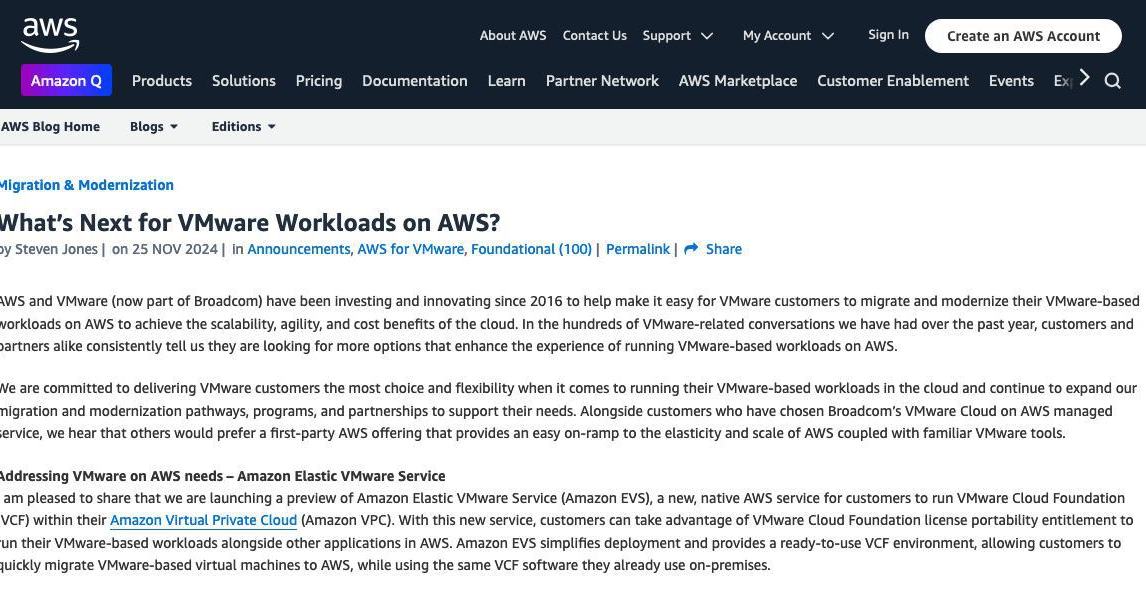Expand the Support dropdown
The height and width of the screenshot is (600, 1146).
(706, 35)
